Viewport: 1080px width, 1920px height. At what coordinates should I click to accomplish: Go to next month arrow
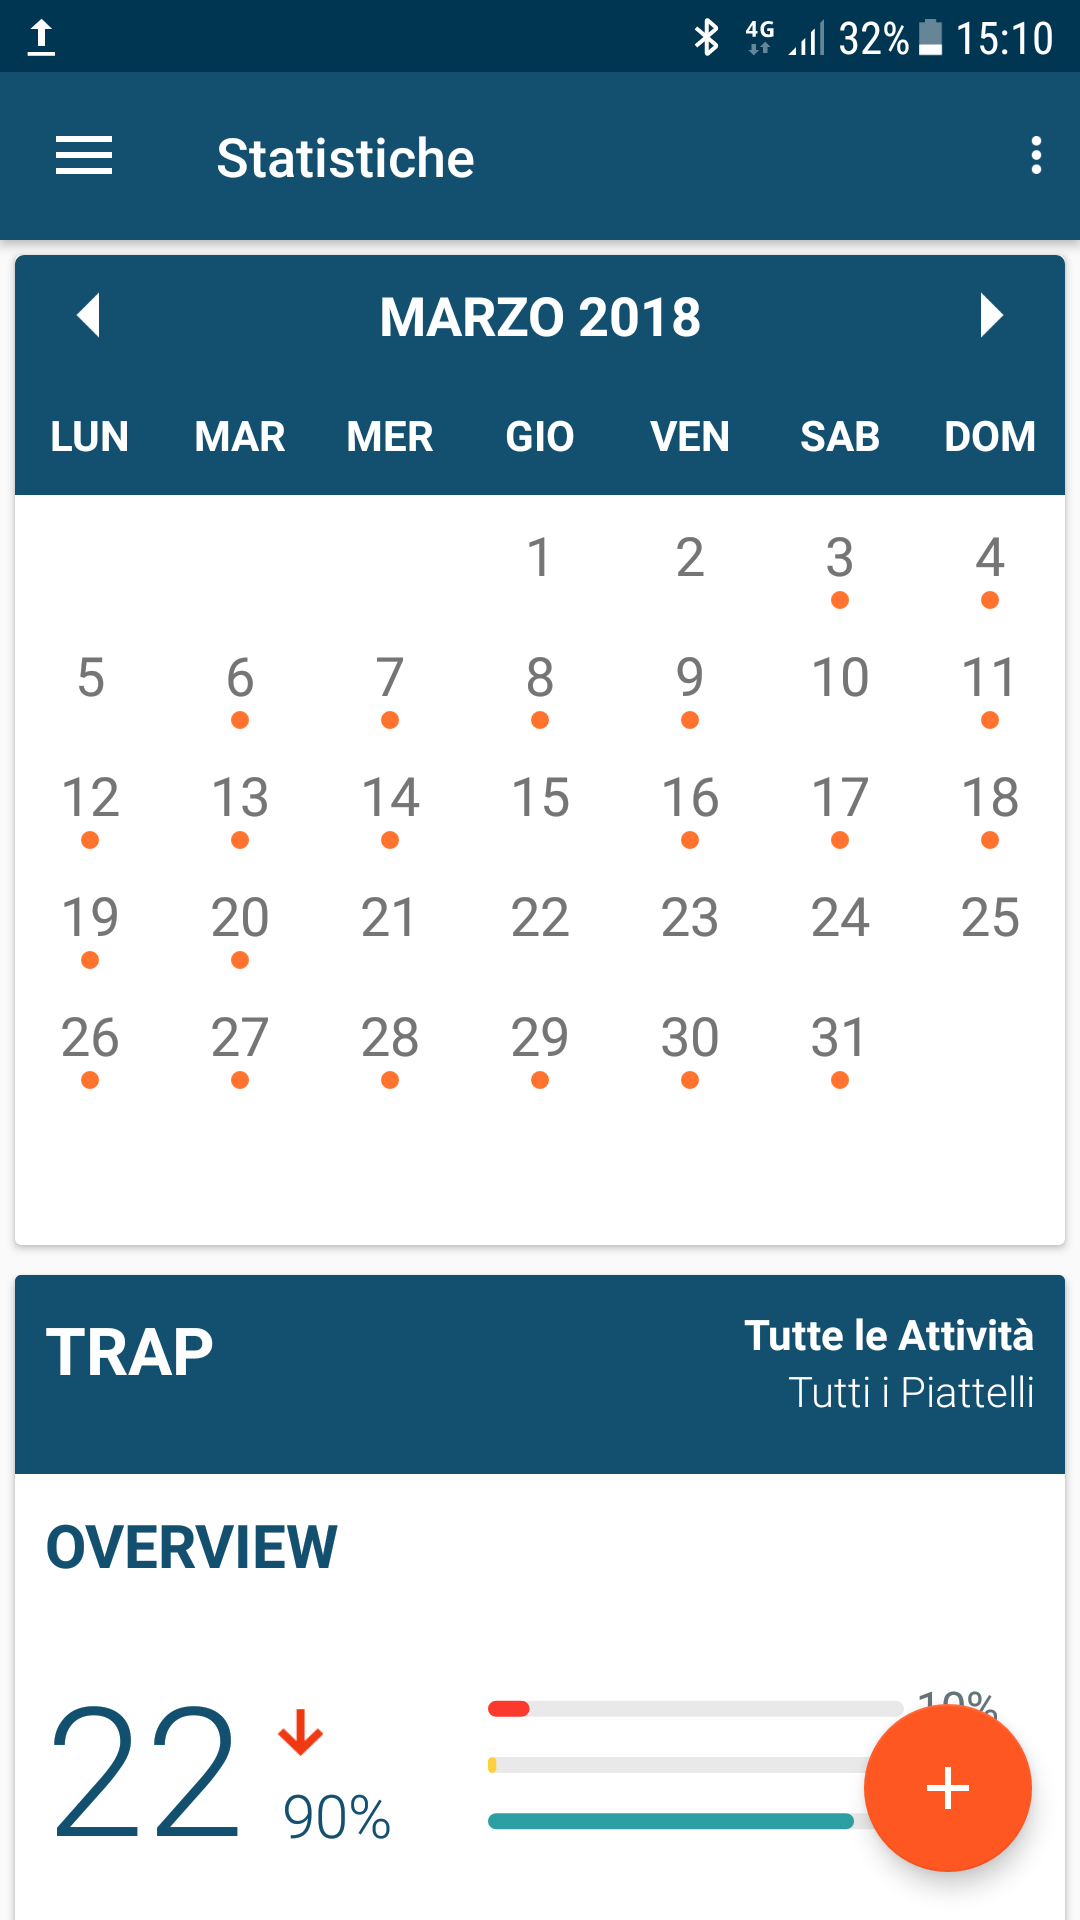point(991,315)
